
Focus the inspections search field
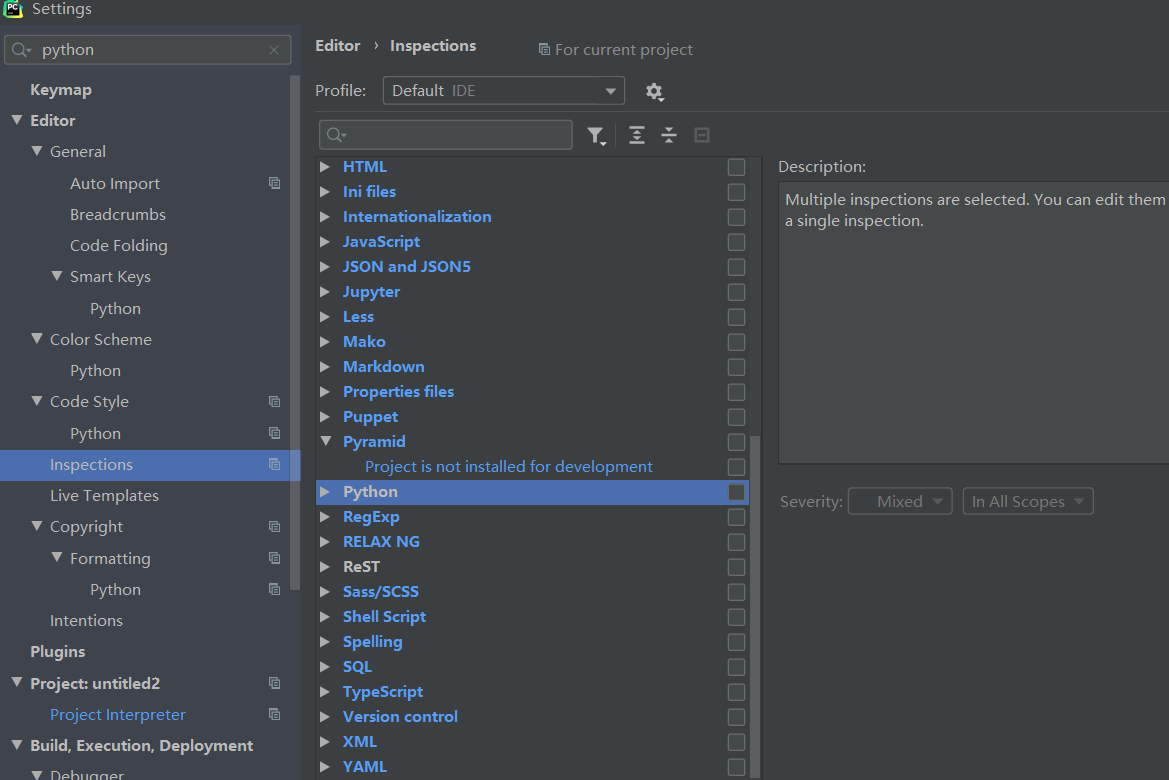446,135
